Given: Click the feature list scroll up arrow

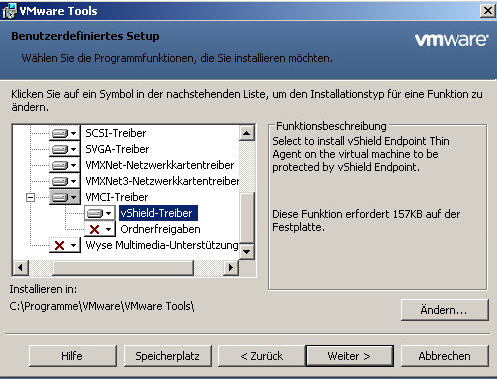Looking at the screenshot, I should [x=247, y=133].
